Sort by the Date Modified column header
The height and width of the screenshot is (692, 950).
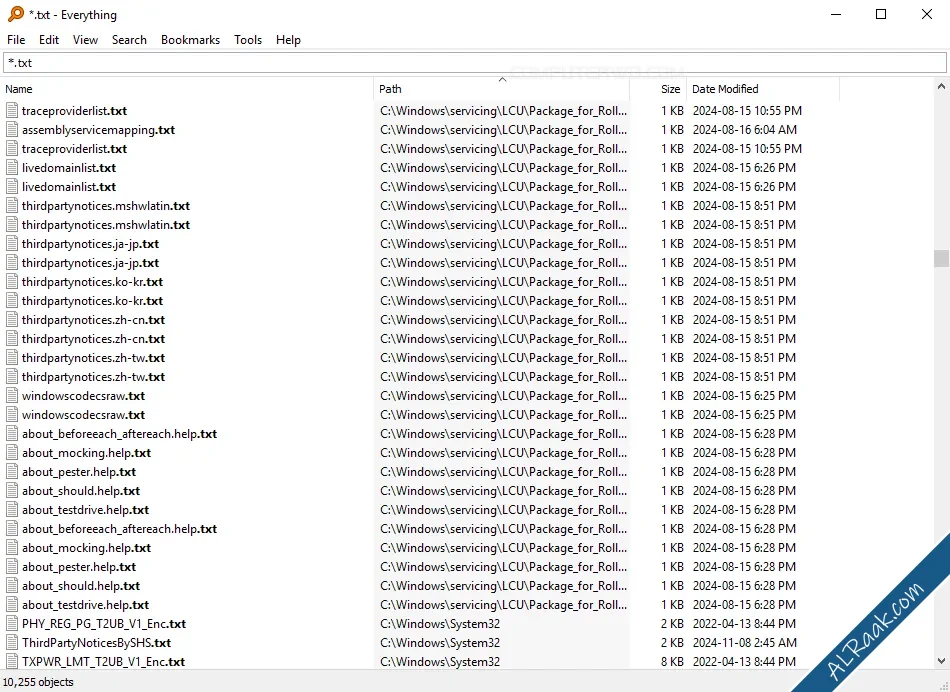coord(763,89)
